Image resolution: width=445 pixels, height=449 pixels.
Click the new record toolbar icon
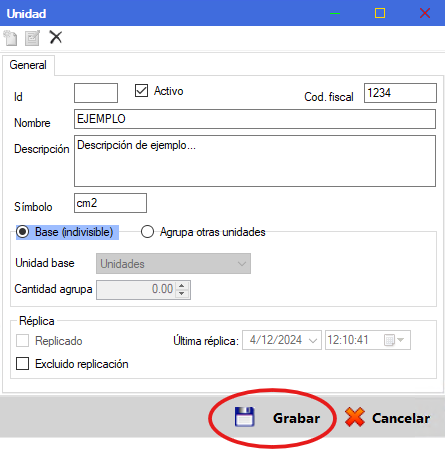(10, 38)
